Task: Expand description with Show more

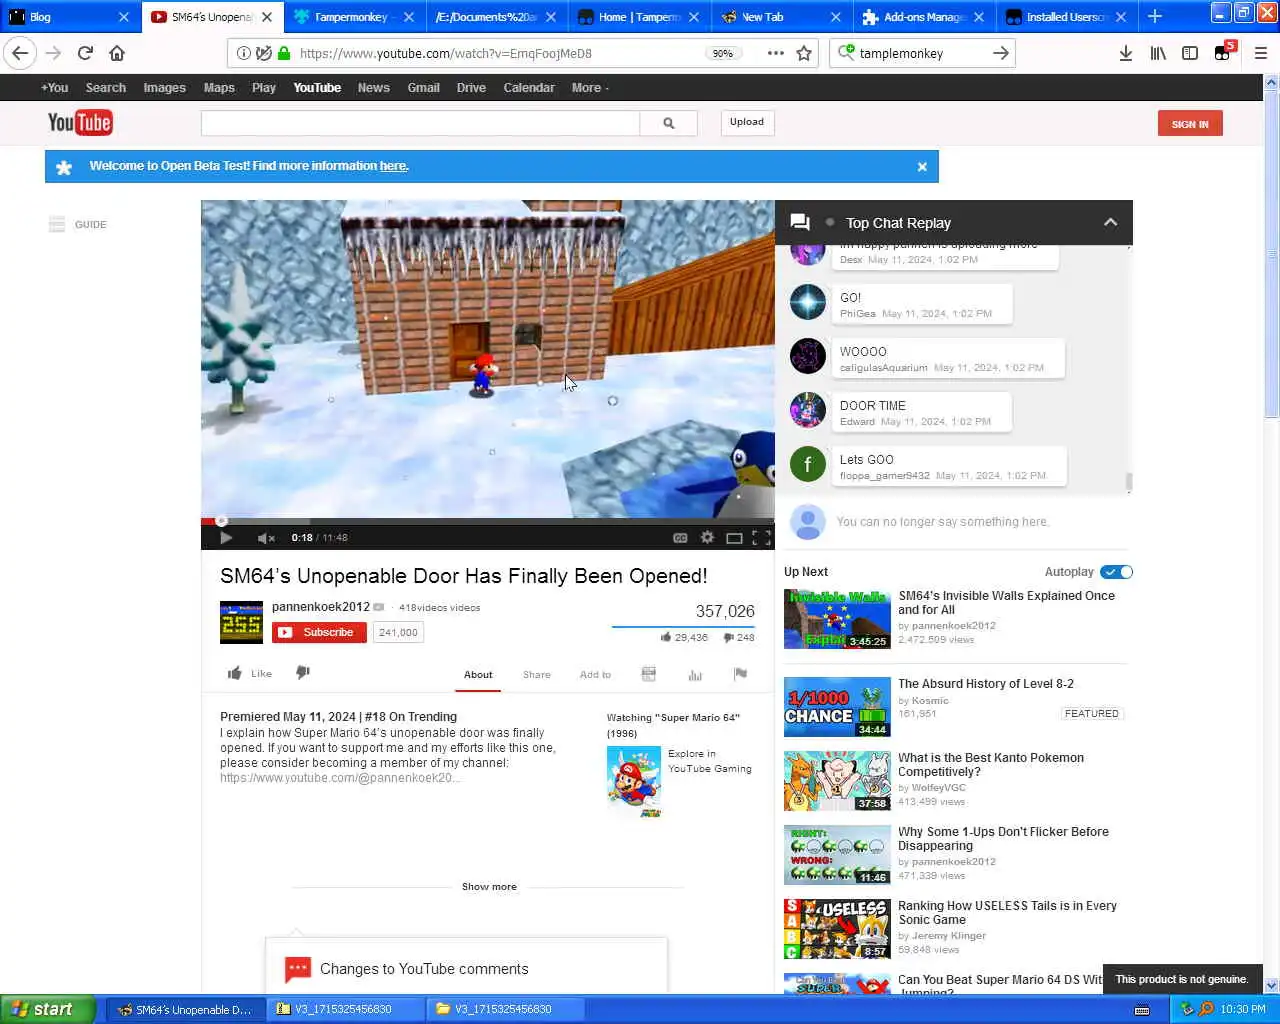Action: pyautogui.click(x=489, y=887)
